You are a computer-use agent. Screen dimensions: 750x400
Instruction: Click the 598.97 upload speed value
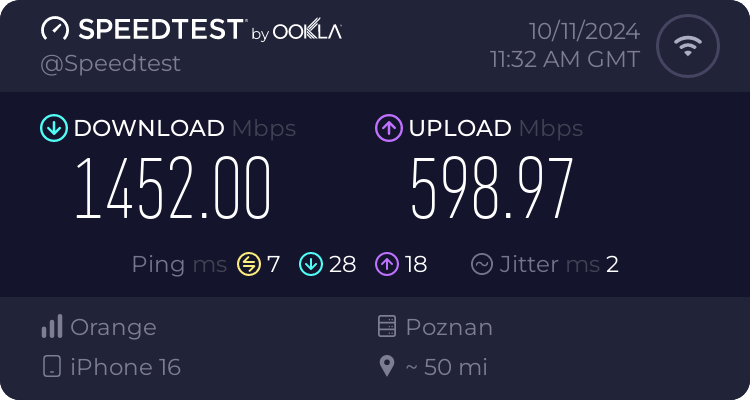tap(492, 189)
